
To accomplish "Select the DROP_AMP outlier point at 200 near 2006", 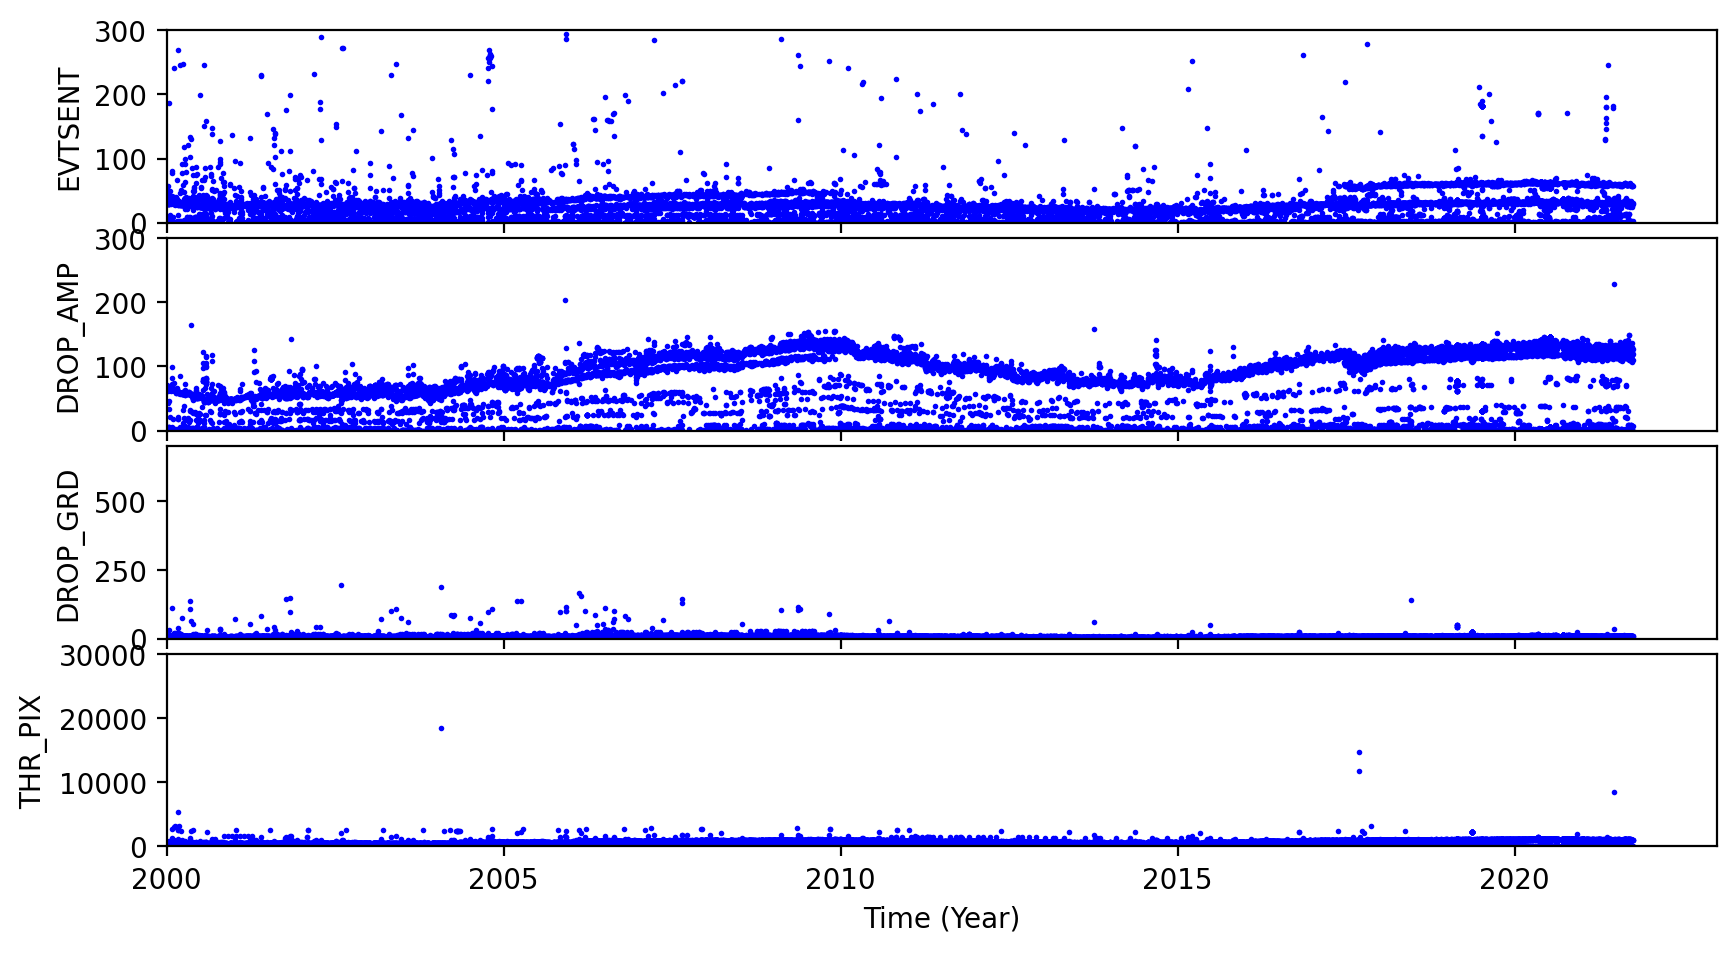I will click(565, 300).
